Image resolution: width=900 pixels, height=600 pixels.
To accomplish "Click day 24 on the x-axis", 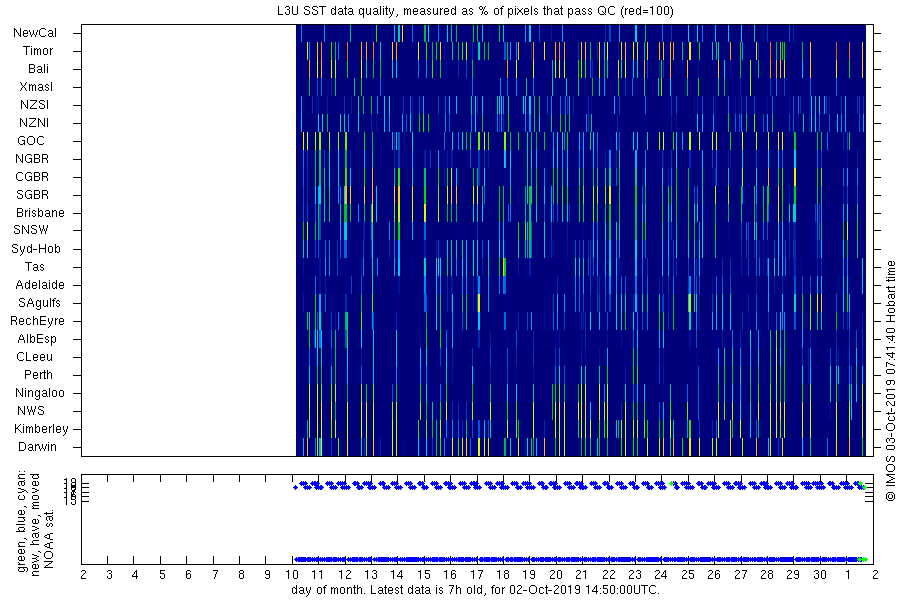I will [661, 575].
